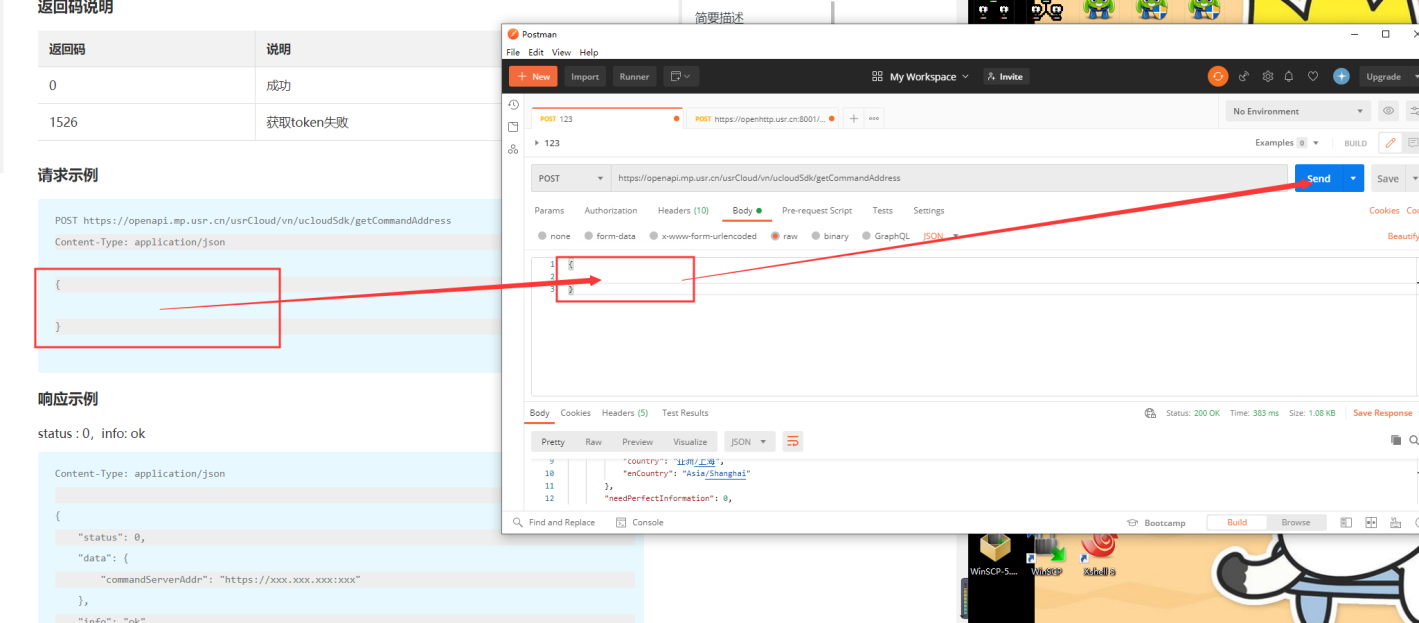Image resolution: width=1419 pixels, height=623 pixels.
Task: Click the orange sync icon in header
Action: 1217,76
